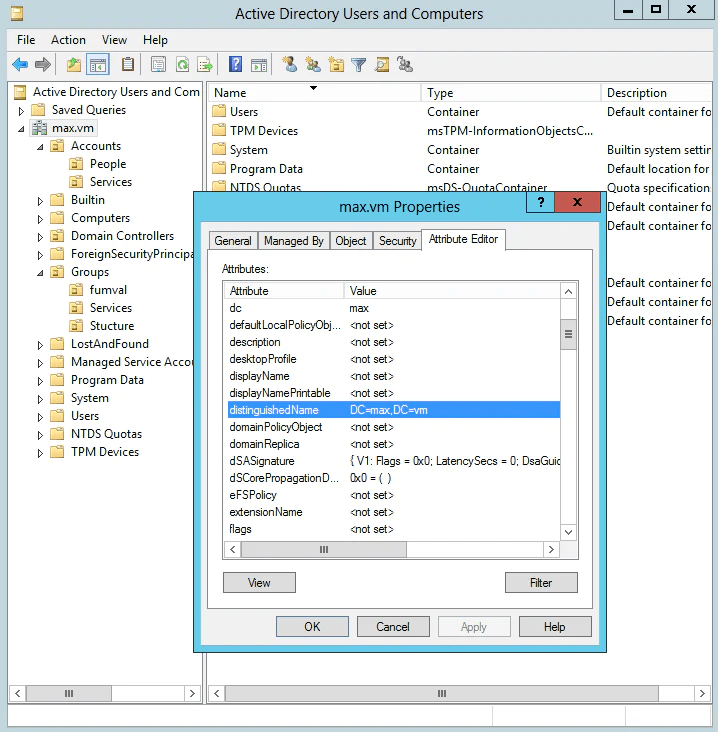
Task: Select Managed Service Accounts tree item
Action: pos(132,362)
